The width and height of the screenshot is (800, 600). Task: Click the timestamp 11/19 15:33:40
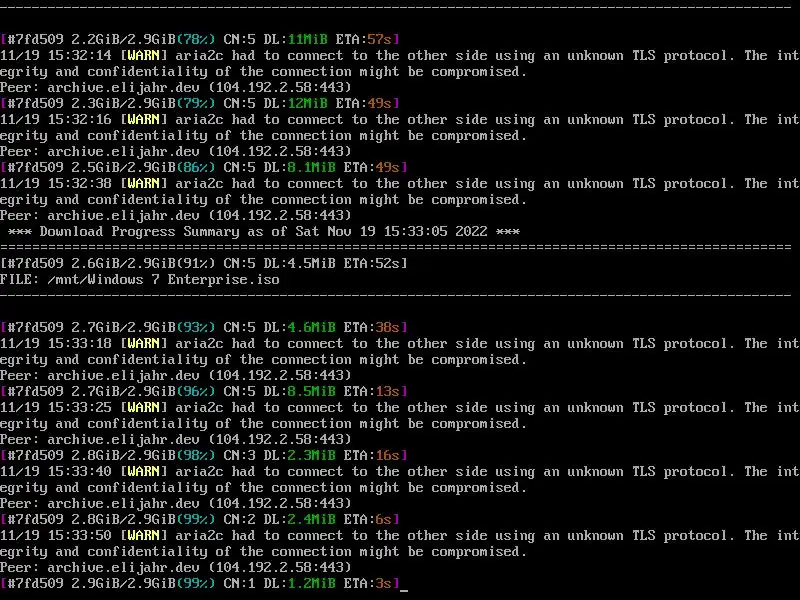(x=56, y=471)
